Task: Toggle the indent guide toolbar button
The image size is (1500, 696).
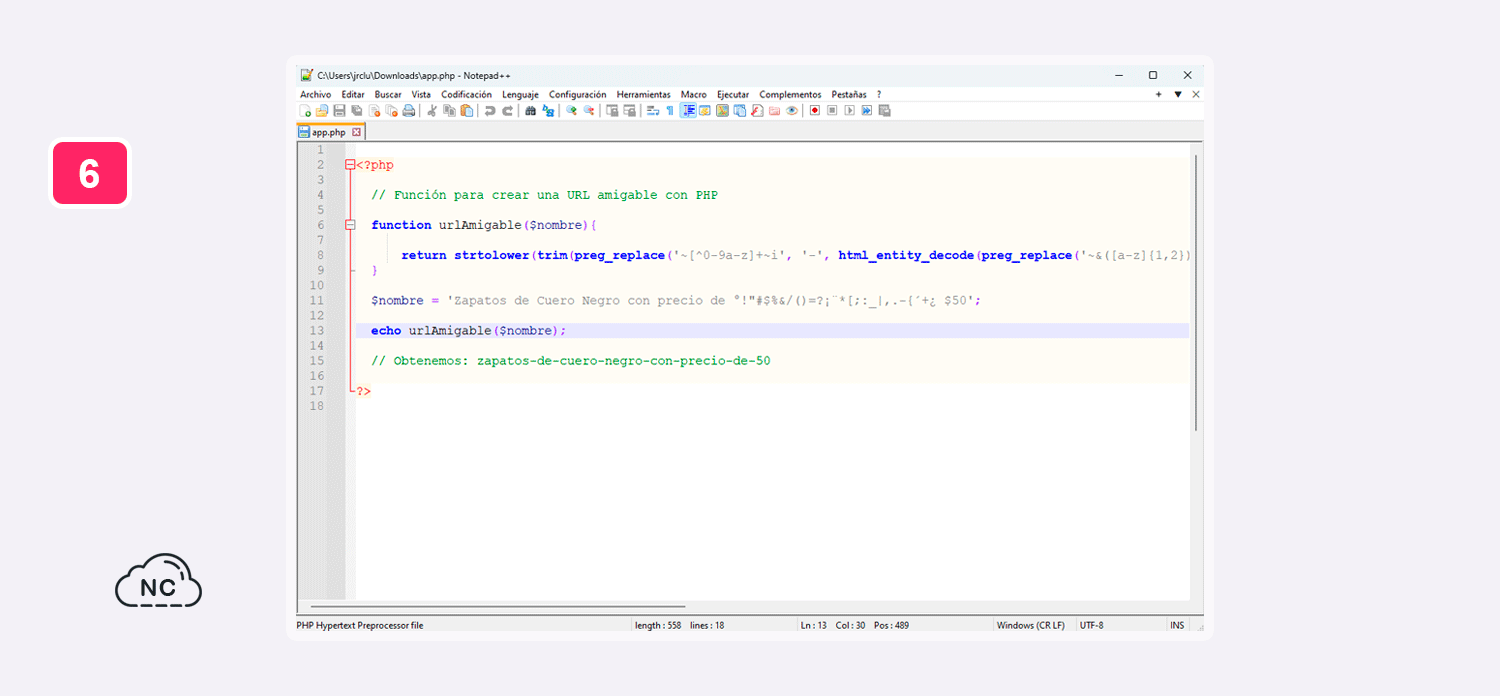Action: [x=688, y=111]
